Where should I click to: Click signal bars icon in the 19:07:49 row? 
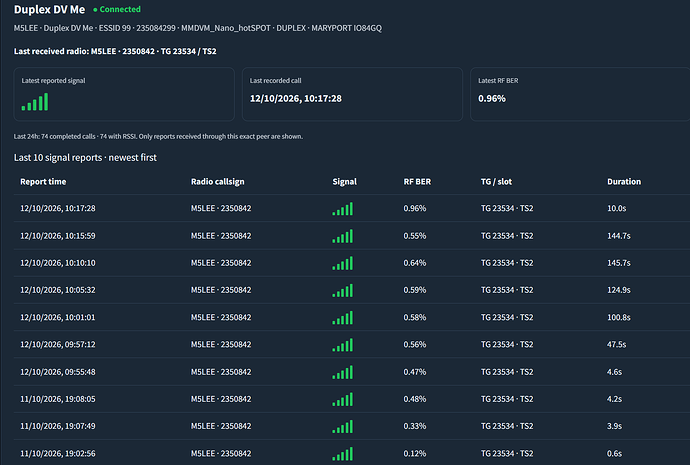[x=342, y=426]
